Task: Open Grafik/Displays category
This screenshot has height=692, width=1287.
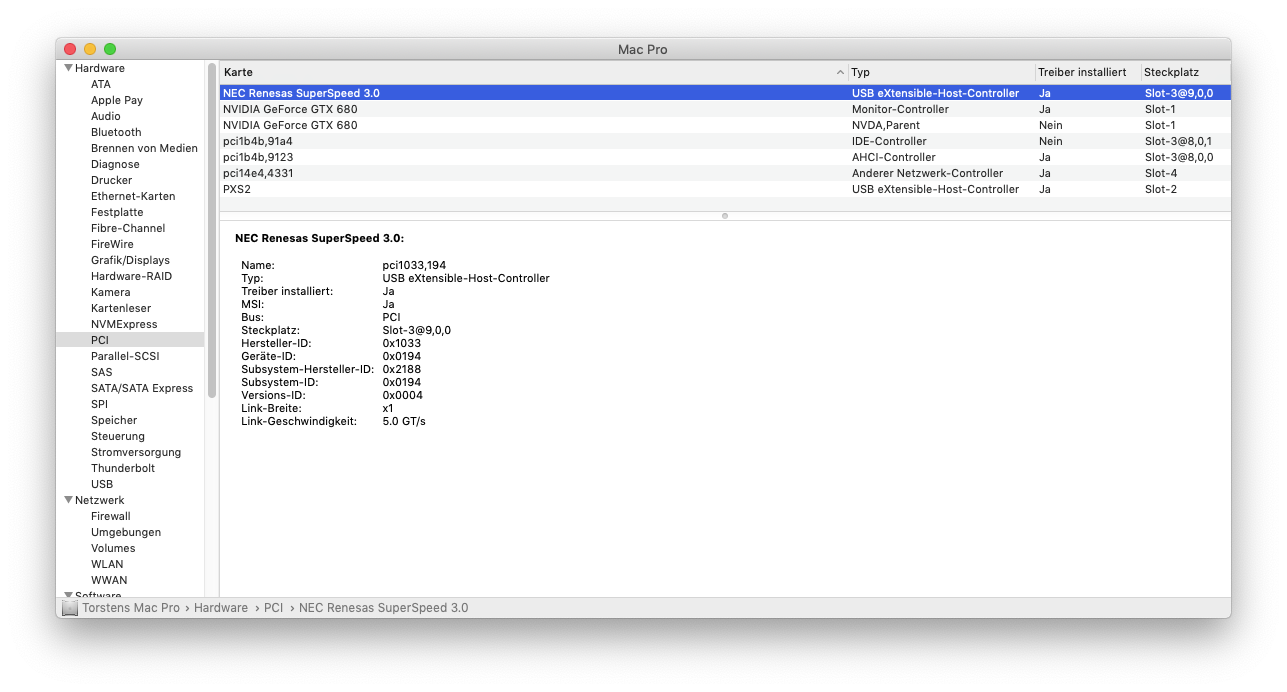Action: pyautogui.click(x=130, y=260)
